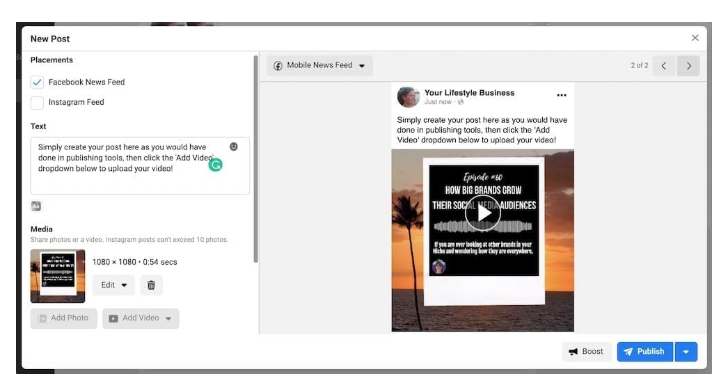Screen dimensions: 722x375
Task: Enable Instagram Feed placement checkbox
Action: 37,102
